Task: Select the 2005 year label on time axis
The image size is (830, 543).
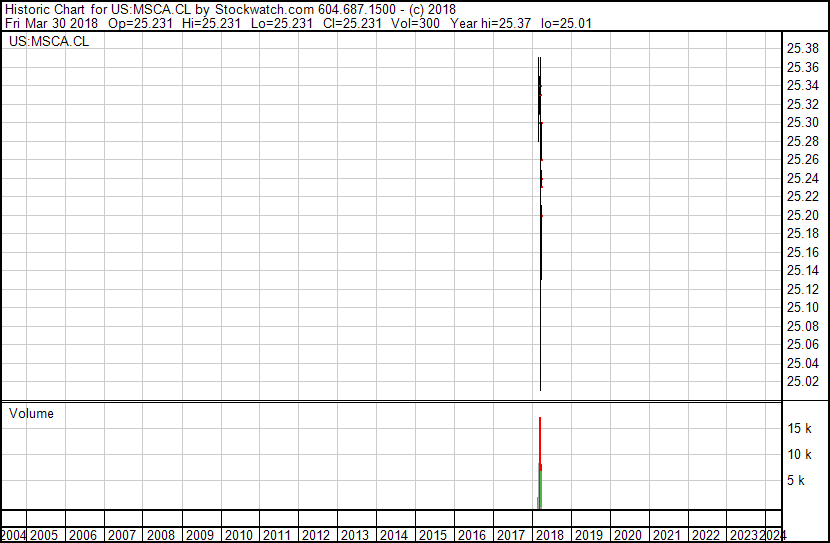Action: (43, 535)
